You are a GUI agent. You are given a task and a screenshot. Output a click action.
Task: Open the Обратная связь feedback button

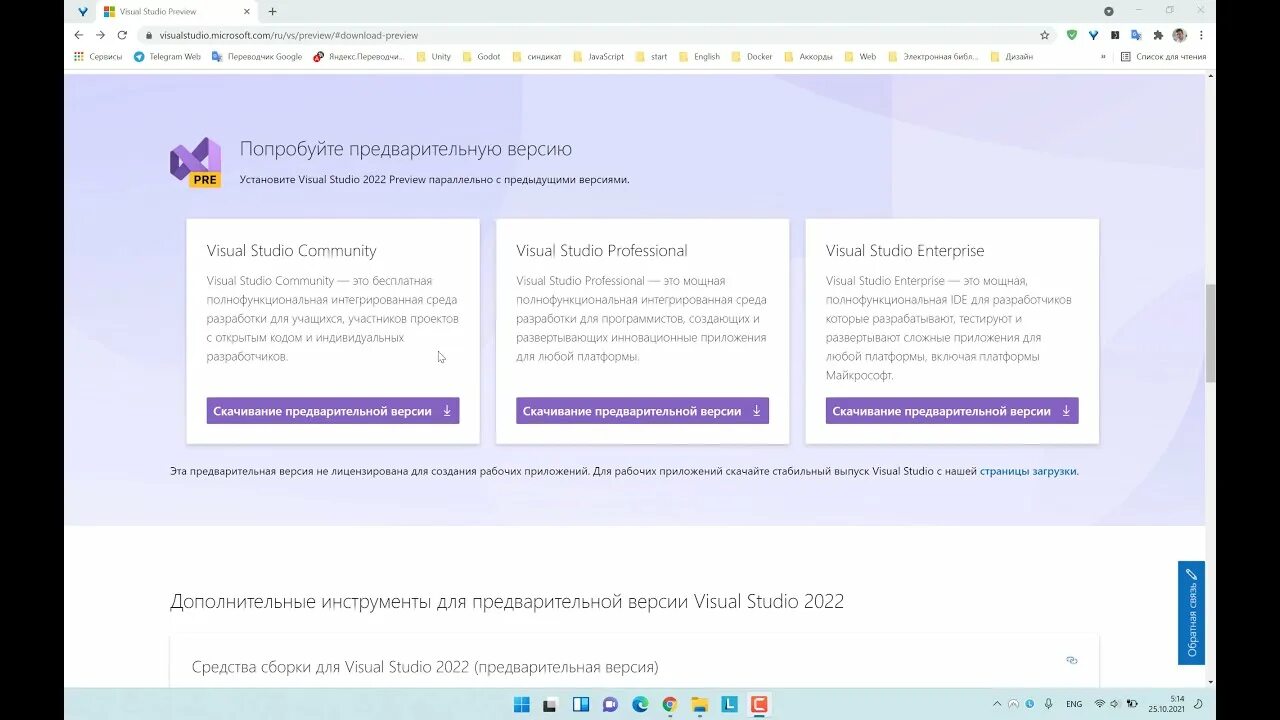[x=1191, y=613]
